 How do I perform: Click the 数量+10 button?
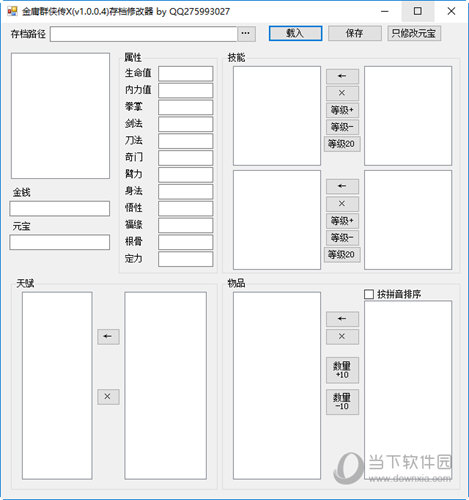pyautogui.click(x=342, y=370)
